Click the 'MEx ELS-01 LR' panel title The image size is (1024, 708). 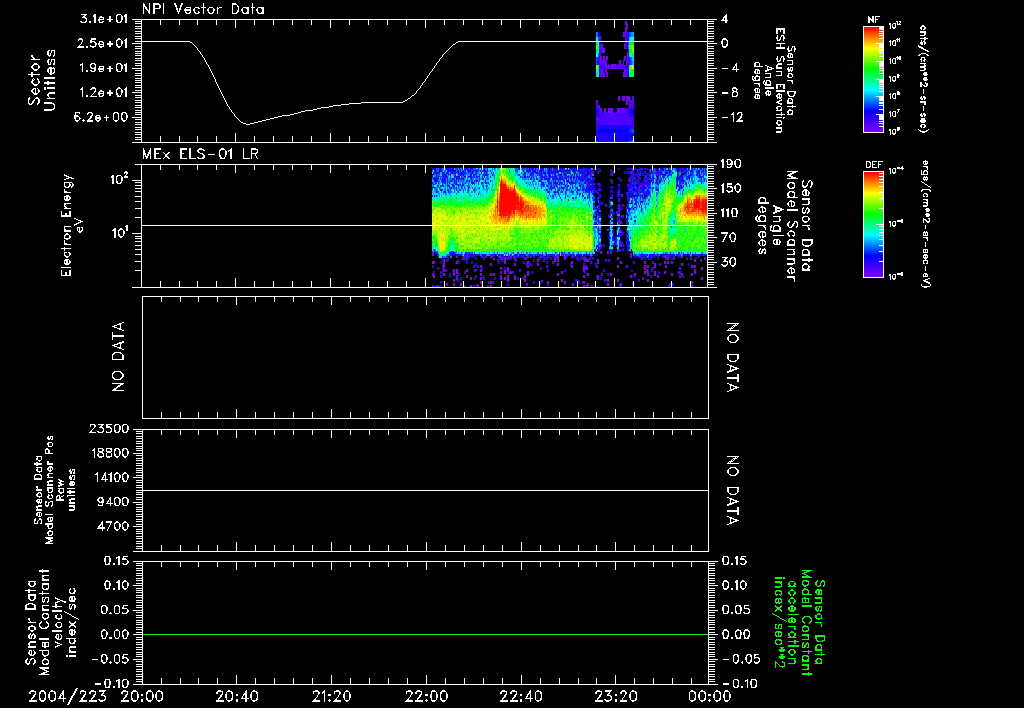pos(200,155)
